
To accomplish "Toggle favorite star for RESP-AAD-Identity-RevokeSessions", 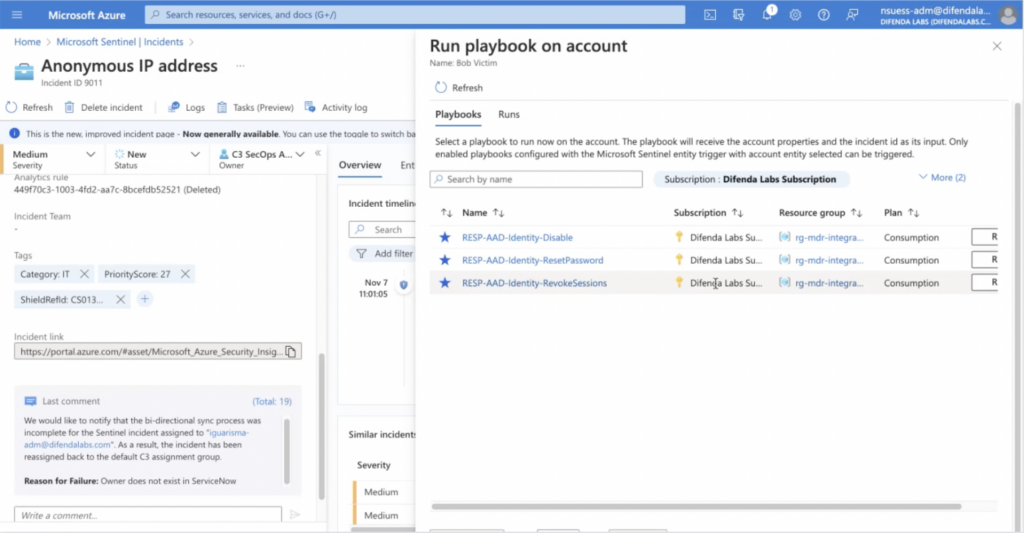I will click(x=445, y=283).
